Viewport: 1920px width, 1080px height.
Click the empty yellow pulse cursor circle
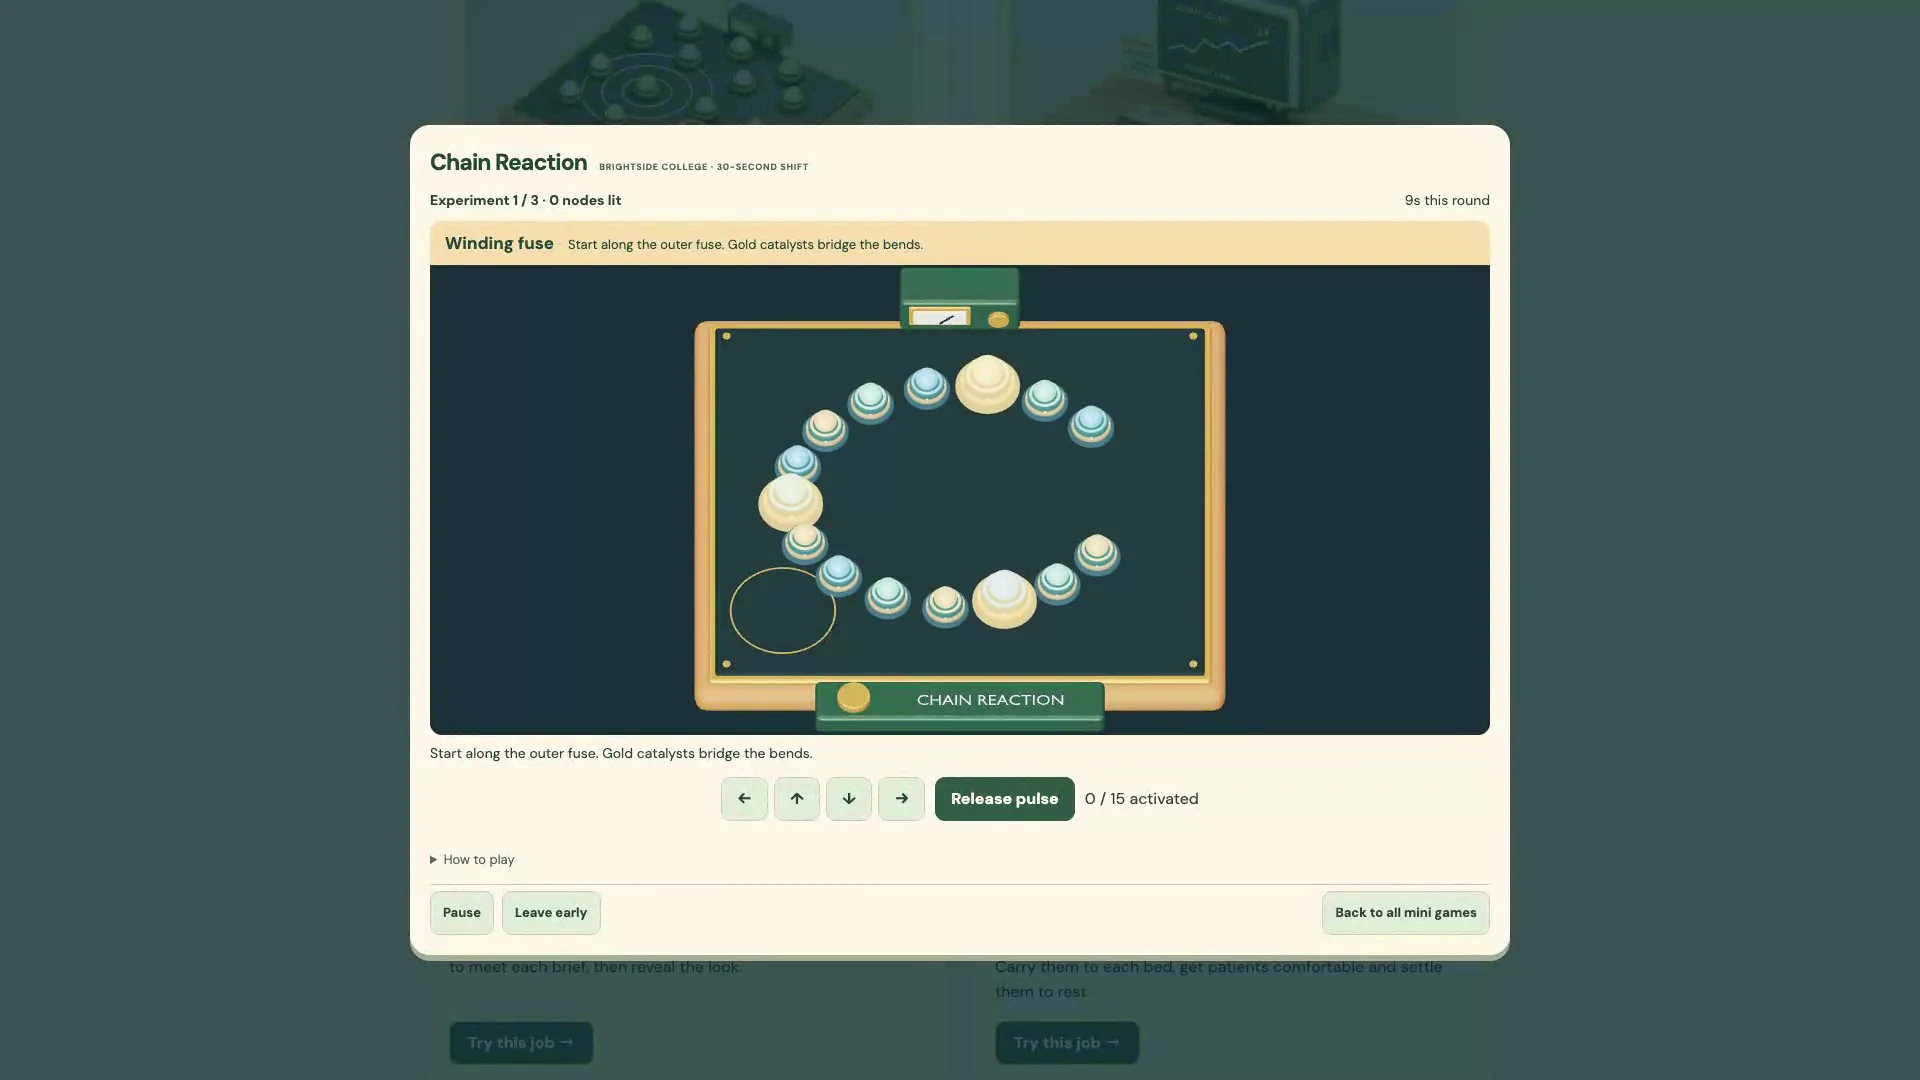(x=782, y=610)
